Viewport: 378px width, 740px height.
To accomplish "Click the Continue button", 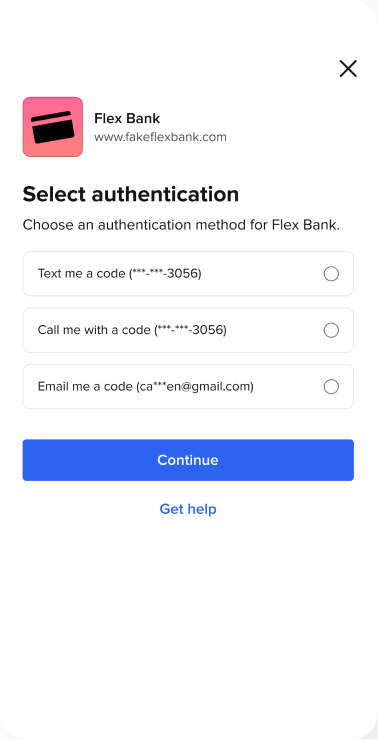I will click(188, 460).
